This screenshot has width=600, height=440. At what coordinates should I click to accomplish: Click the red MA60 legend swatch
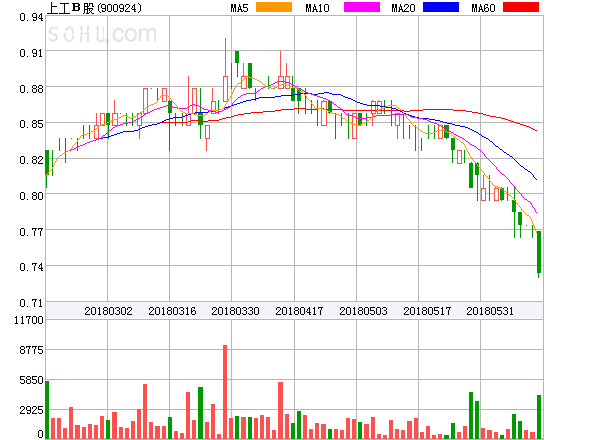click(521, 7)
